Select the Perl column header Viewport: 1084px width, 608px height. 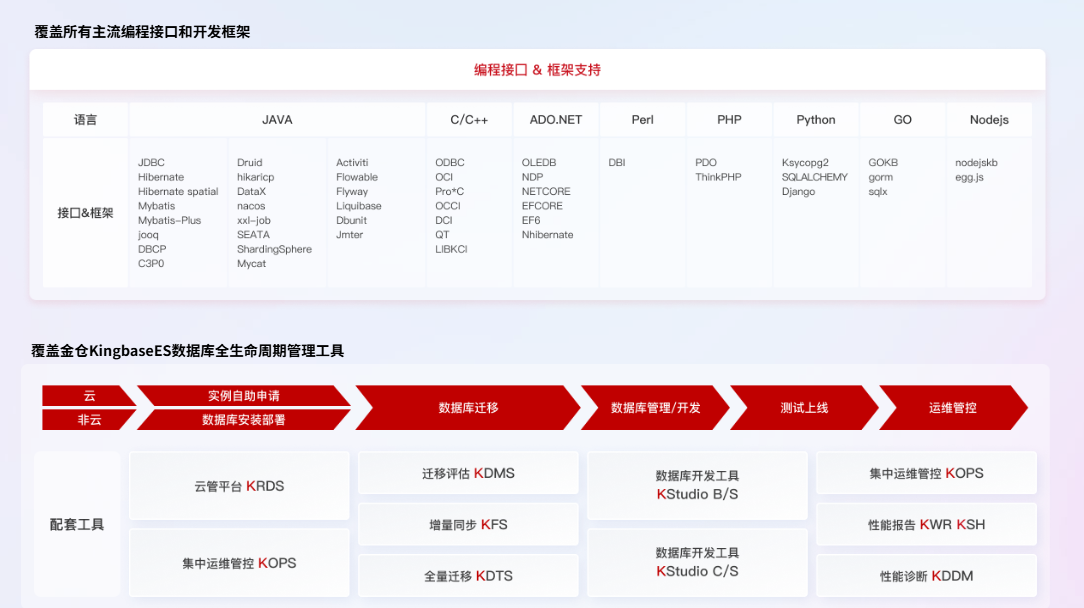[642, 120]
